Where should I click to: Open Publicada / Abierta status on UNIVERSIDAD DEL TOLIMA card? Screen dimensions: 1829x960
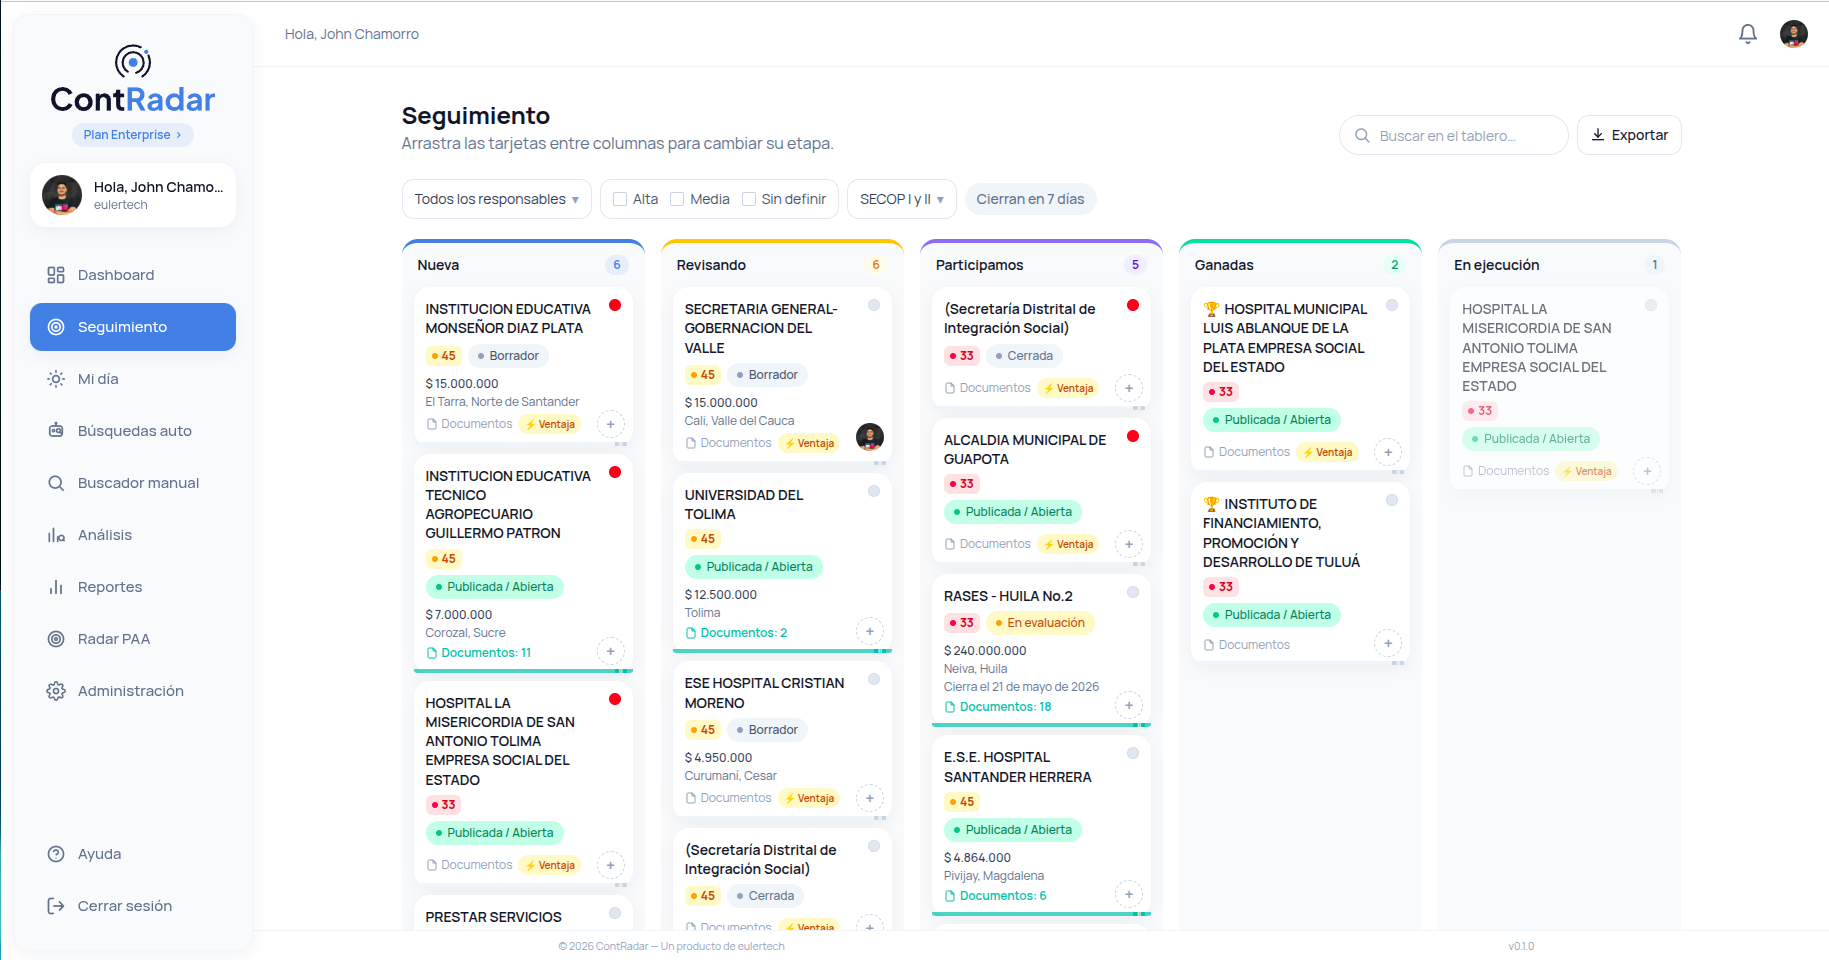point(754,567)
